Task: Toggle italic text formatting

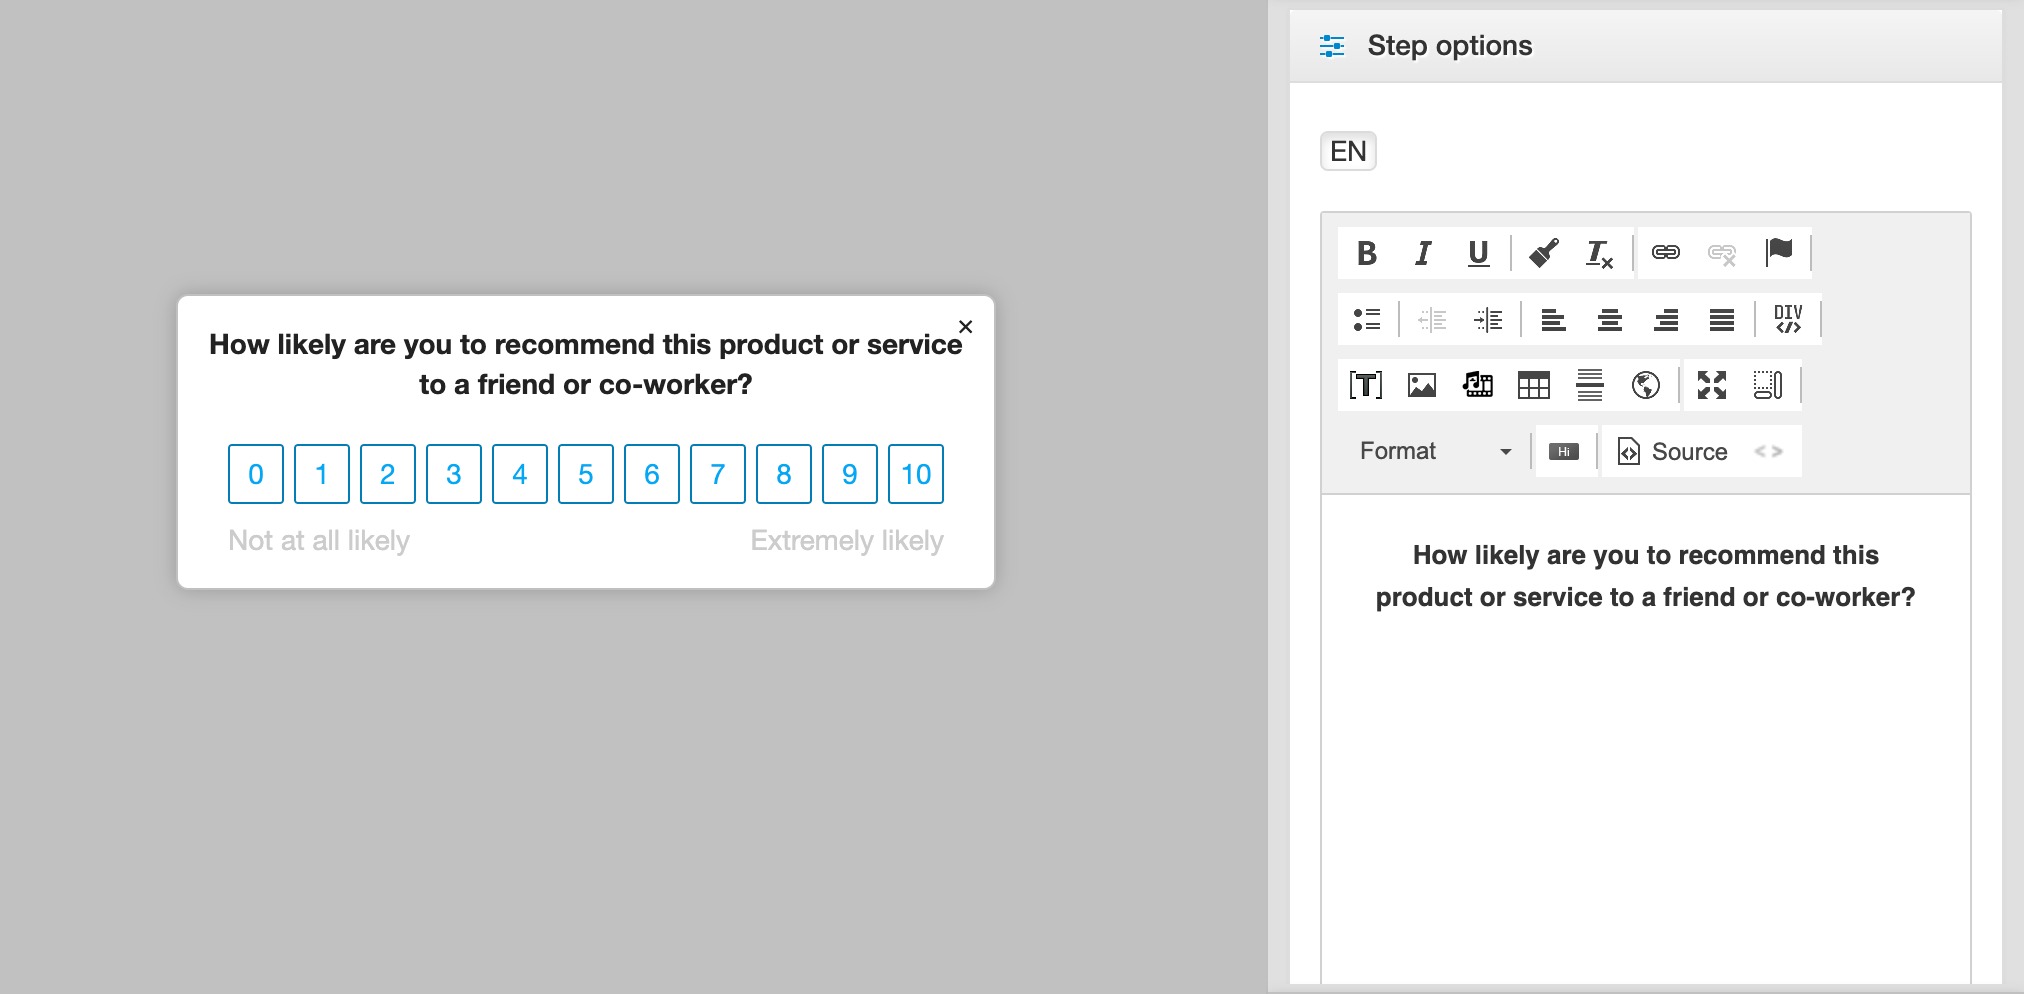Action: pyautogui.click(x=1422, y=253)
